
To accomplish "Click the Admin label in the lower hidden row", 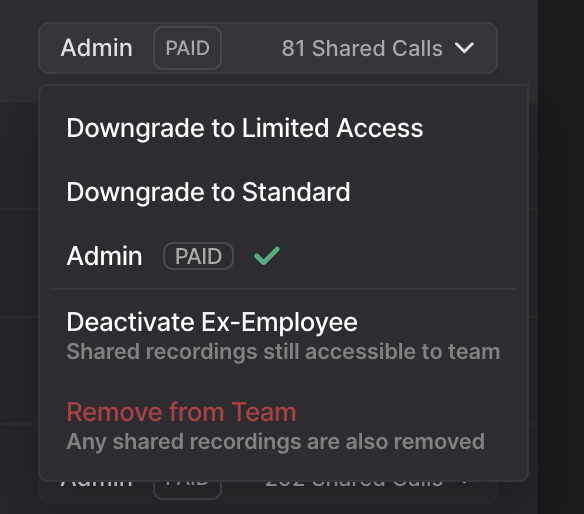I will pos(96,485).
